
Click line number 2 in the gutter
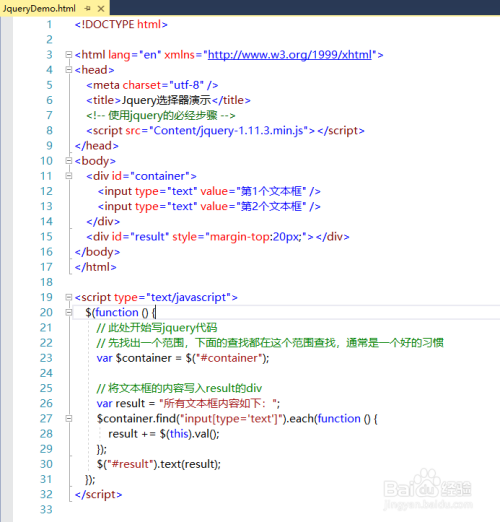tap(49, 39)
